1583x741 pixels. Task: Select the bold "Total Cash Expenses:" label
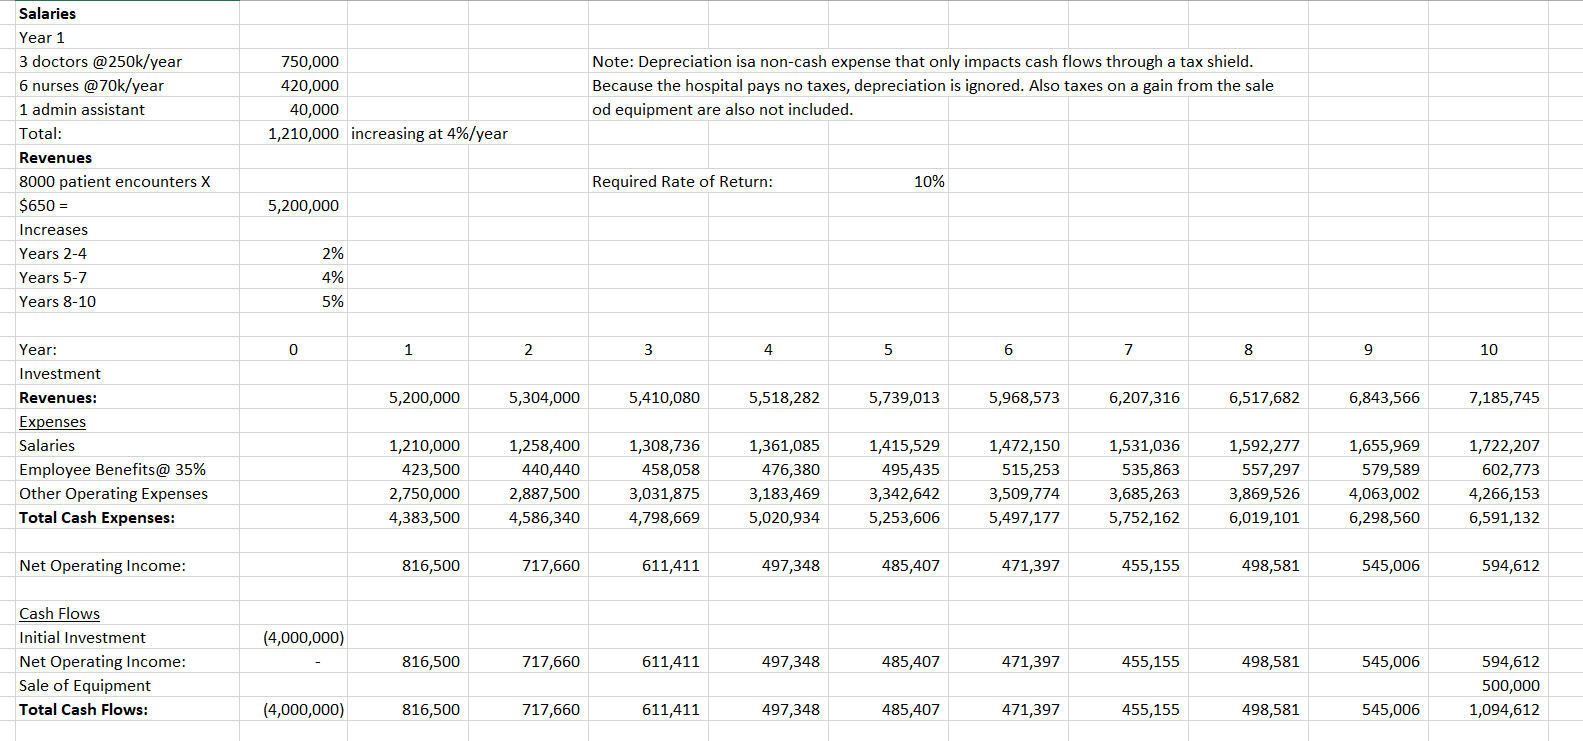(96, 517)
